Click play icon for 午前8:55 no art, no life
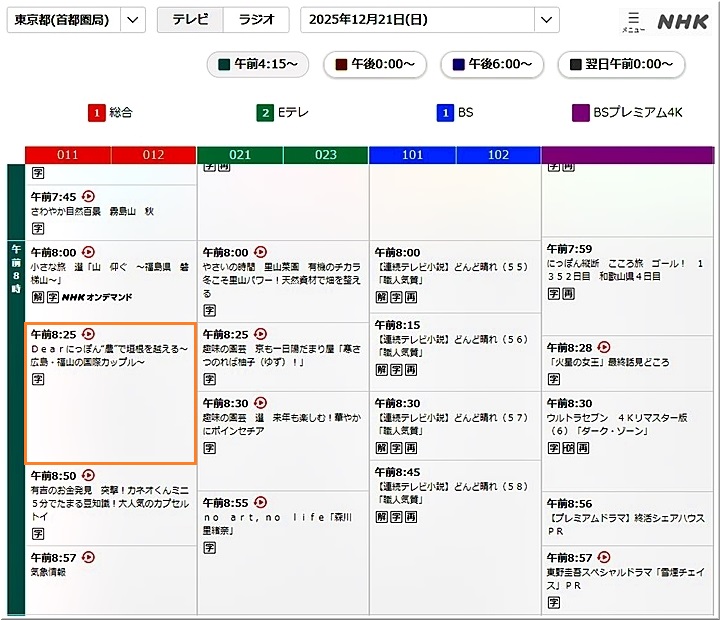The height and width of the screenshot is (620, 720). pyautogui.click(x=260, y=502)
